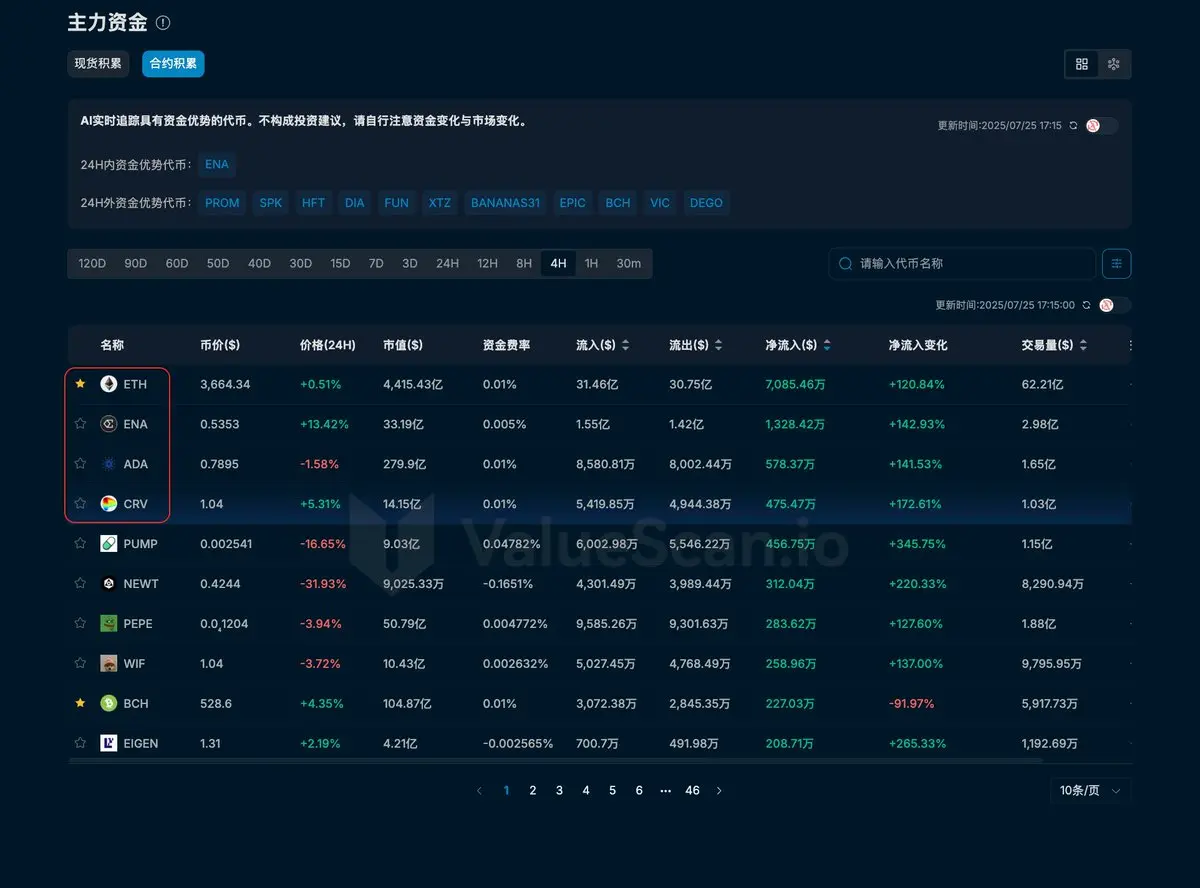
Task: Click the BANANAS31 token tag
Action: (505, 203)
